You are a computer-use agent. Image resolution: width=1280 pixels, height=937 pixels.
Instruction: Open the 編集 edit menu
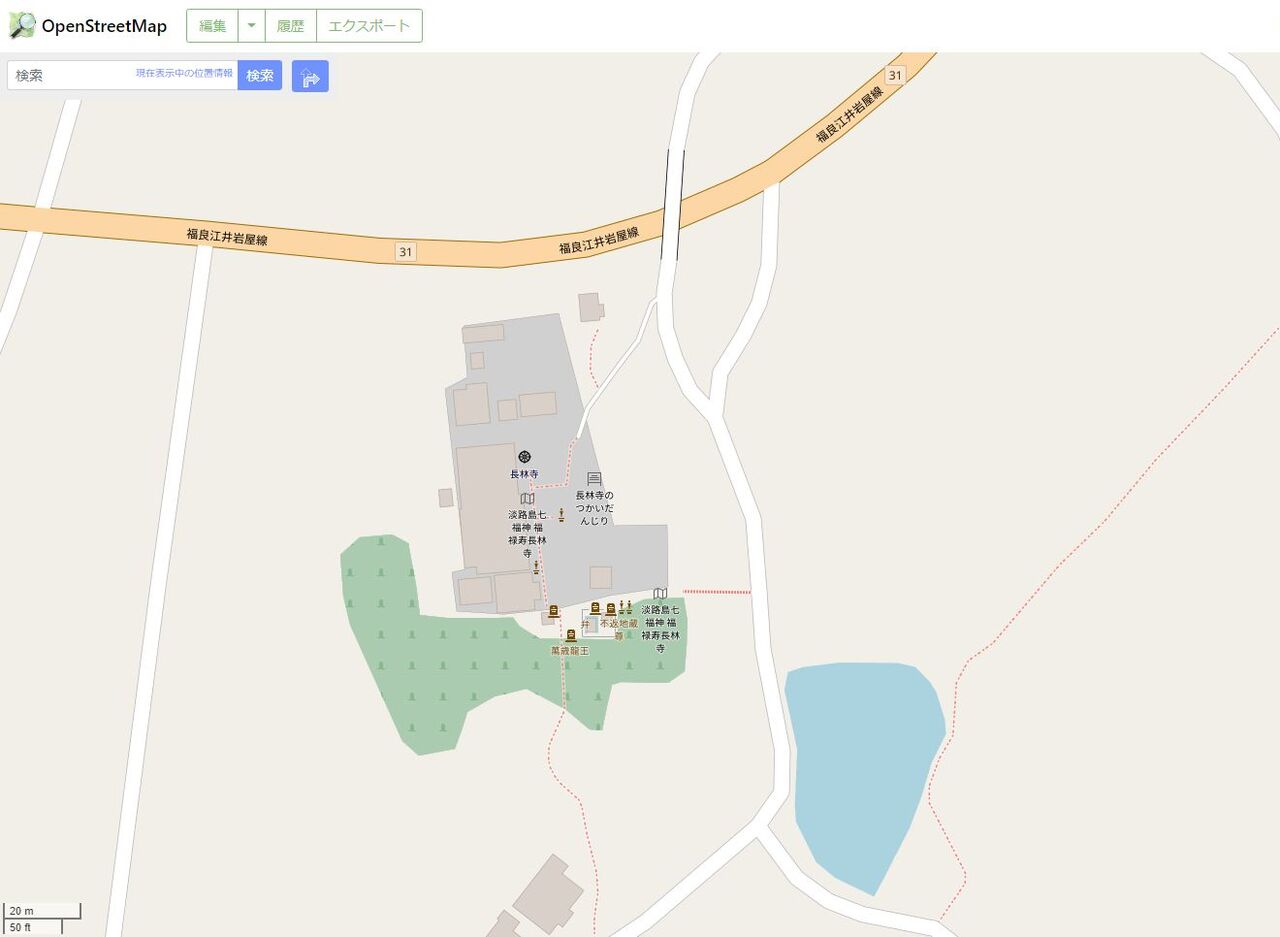coord(213,26)
